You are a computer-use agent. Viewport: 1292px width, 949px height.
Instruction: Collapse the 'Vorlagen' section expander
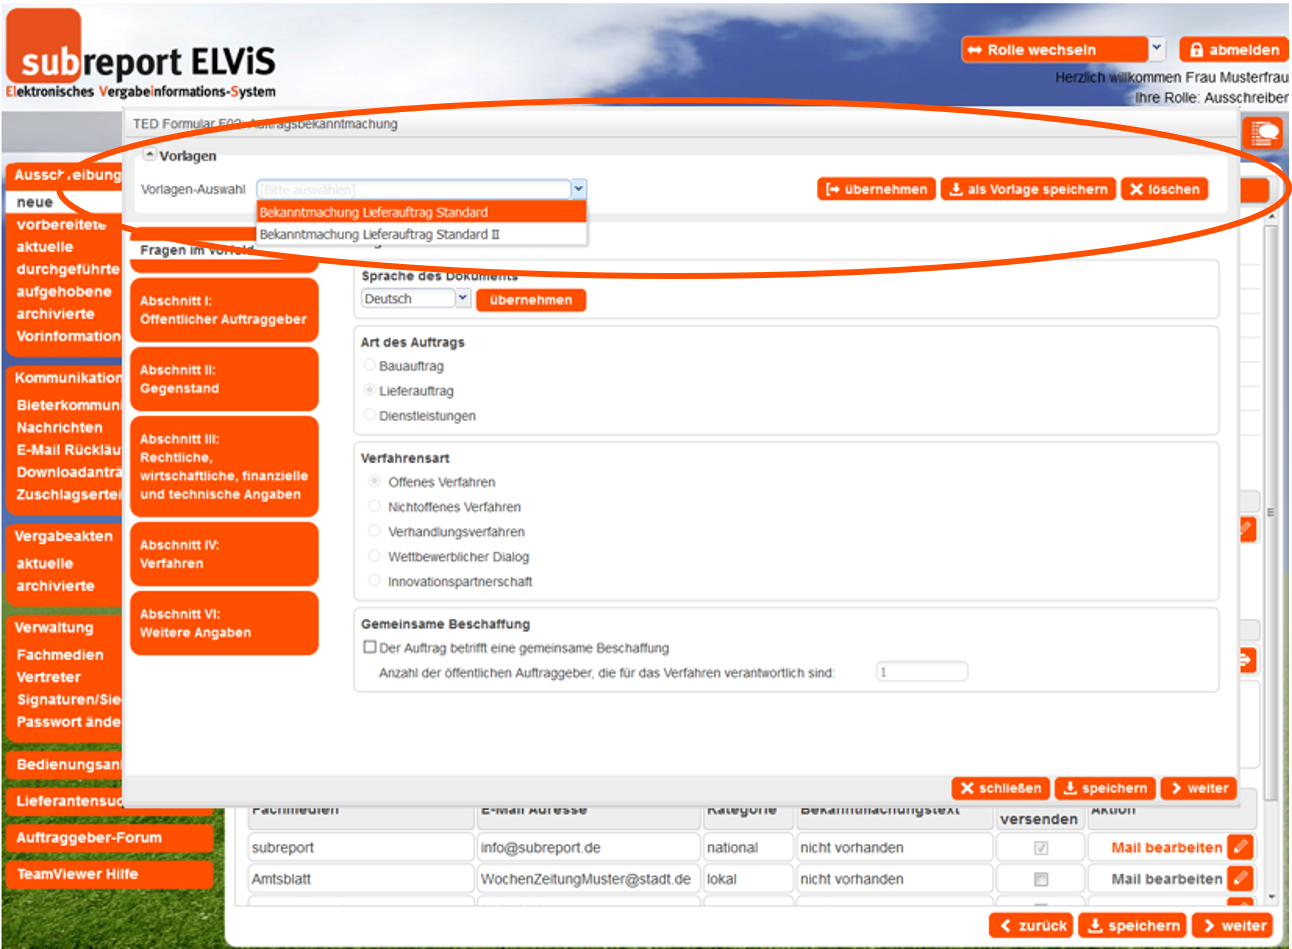click(150, 155)
